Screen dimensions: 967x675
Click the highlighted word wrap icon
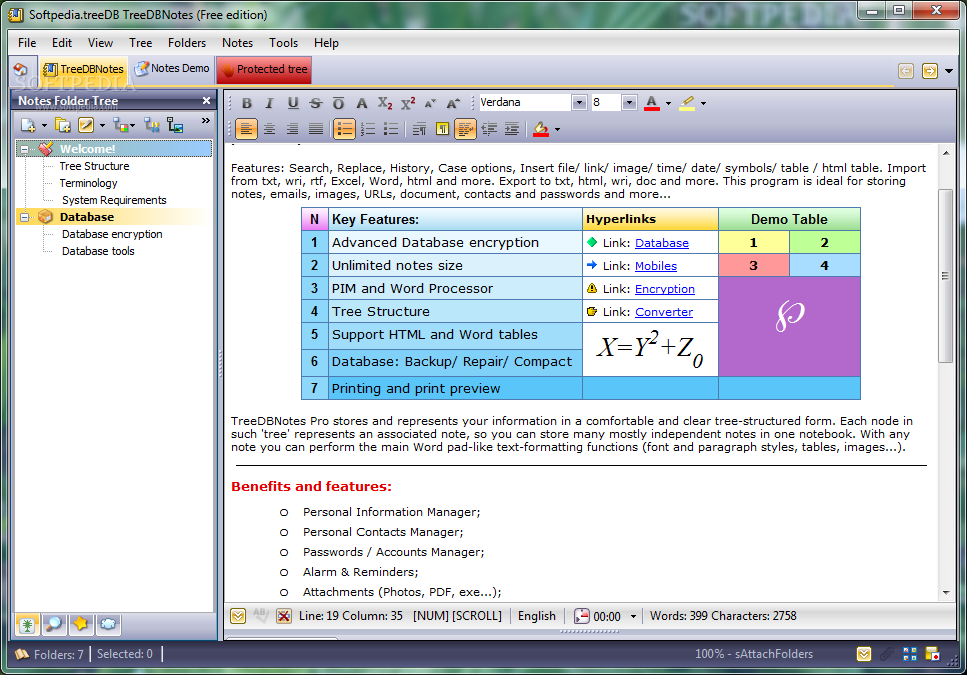pos(466,129)
